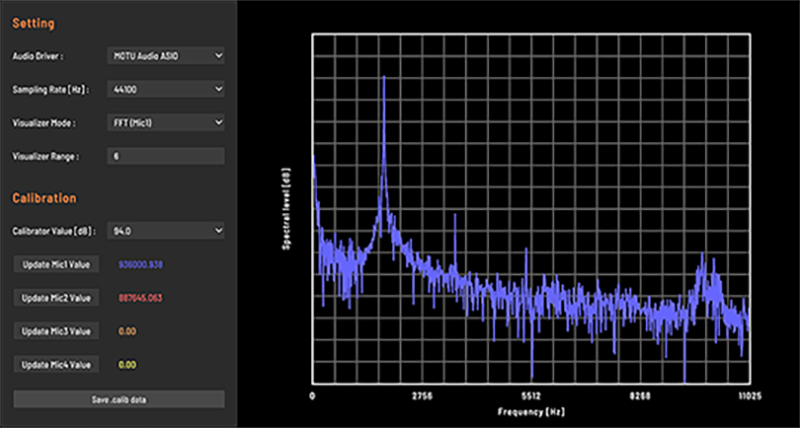Click the Update Mic3 Value button

click(x=56, y=331)
